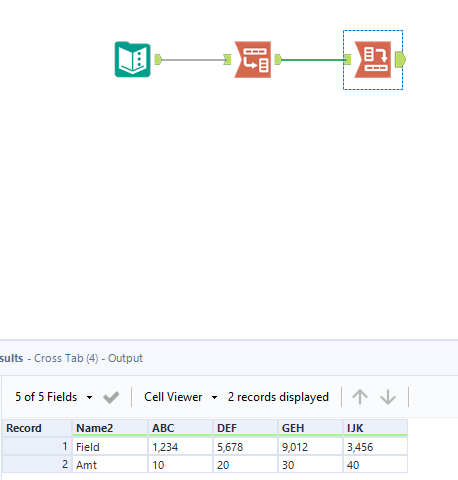Screen dimensions: 458x480
Task: Select the Cross Tab tool on canvas
Action: coord(373,60)
